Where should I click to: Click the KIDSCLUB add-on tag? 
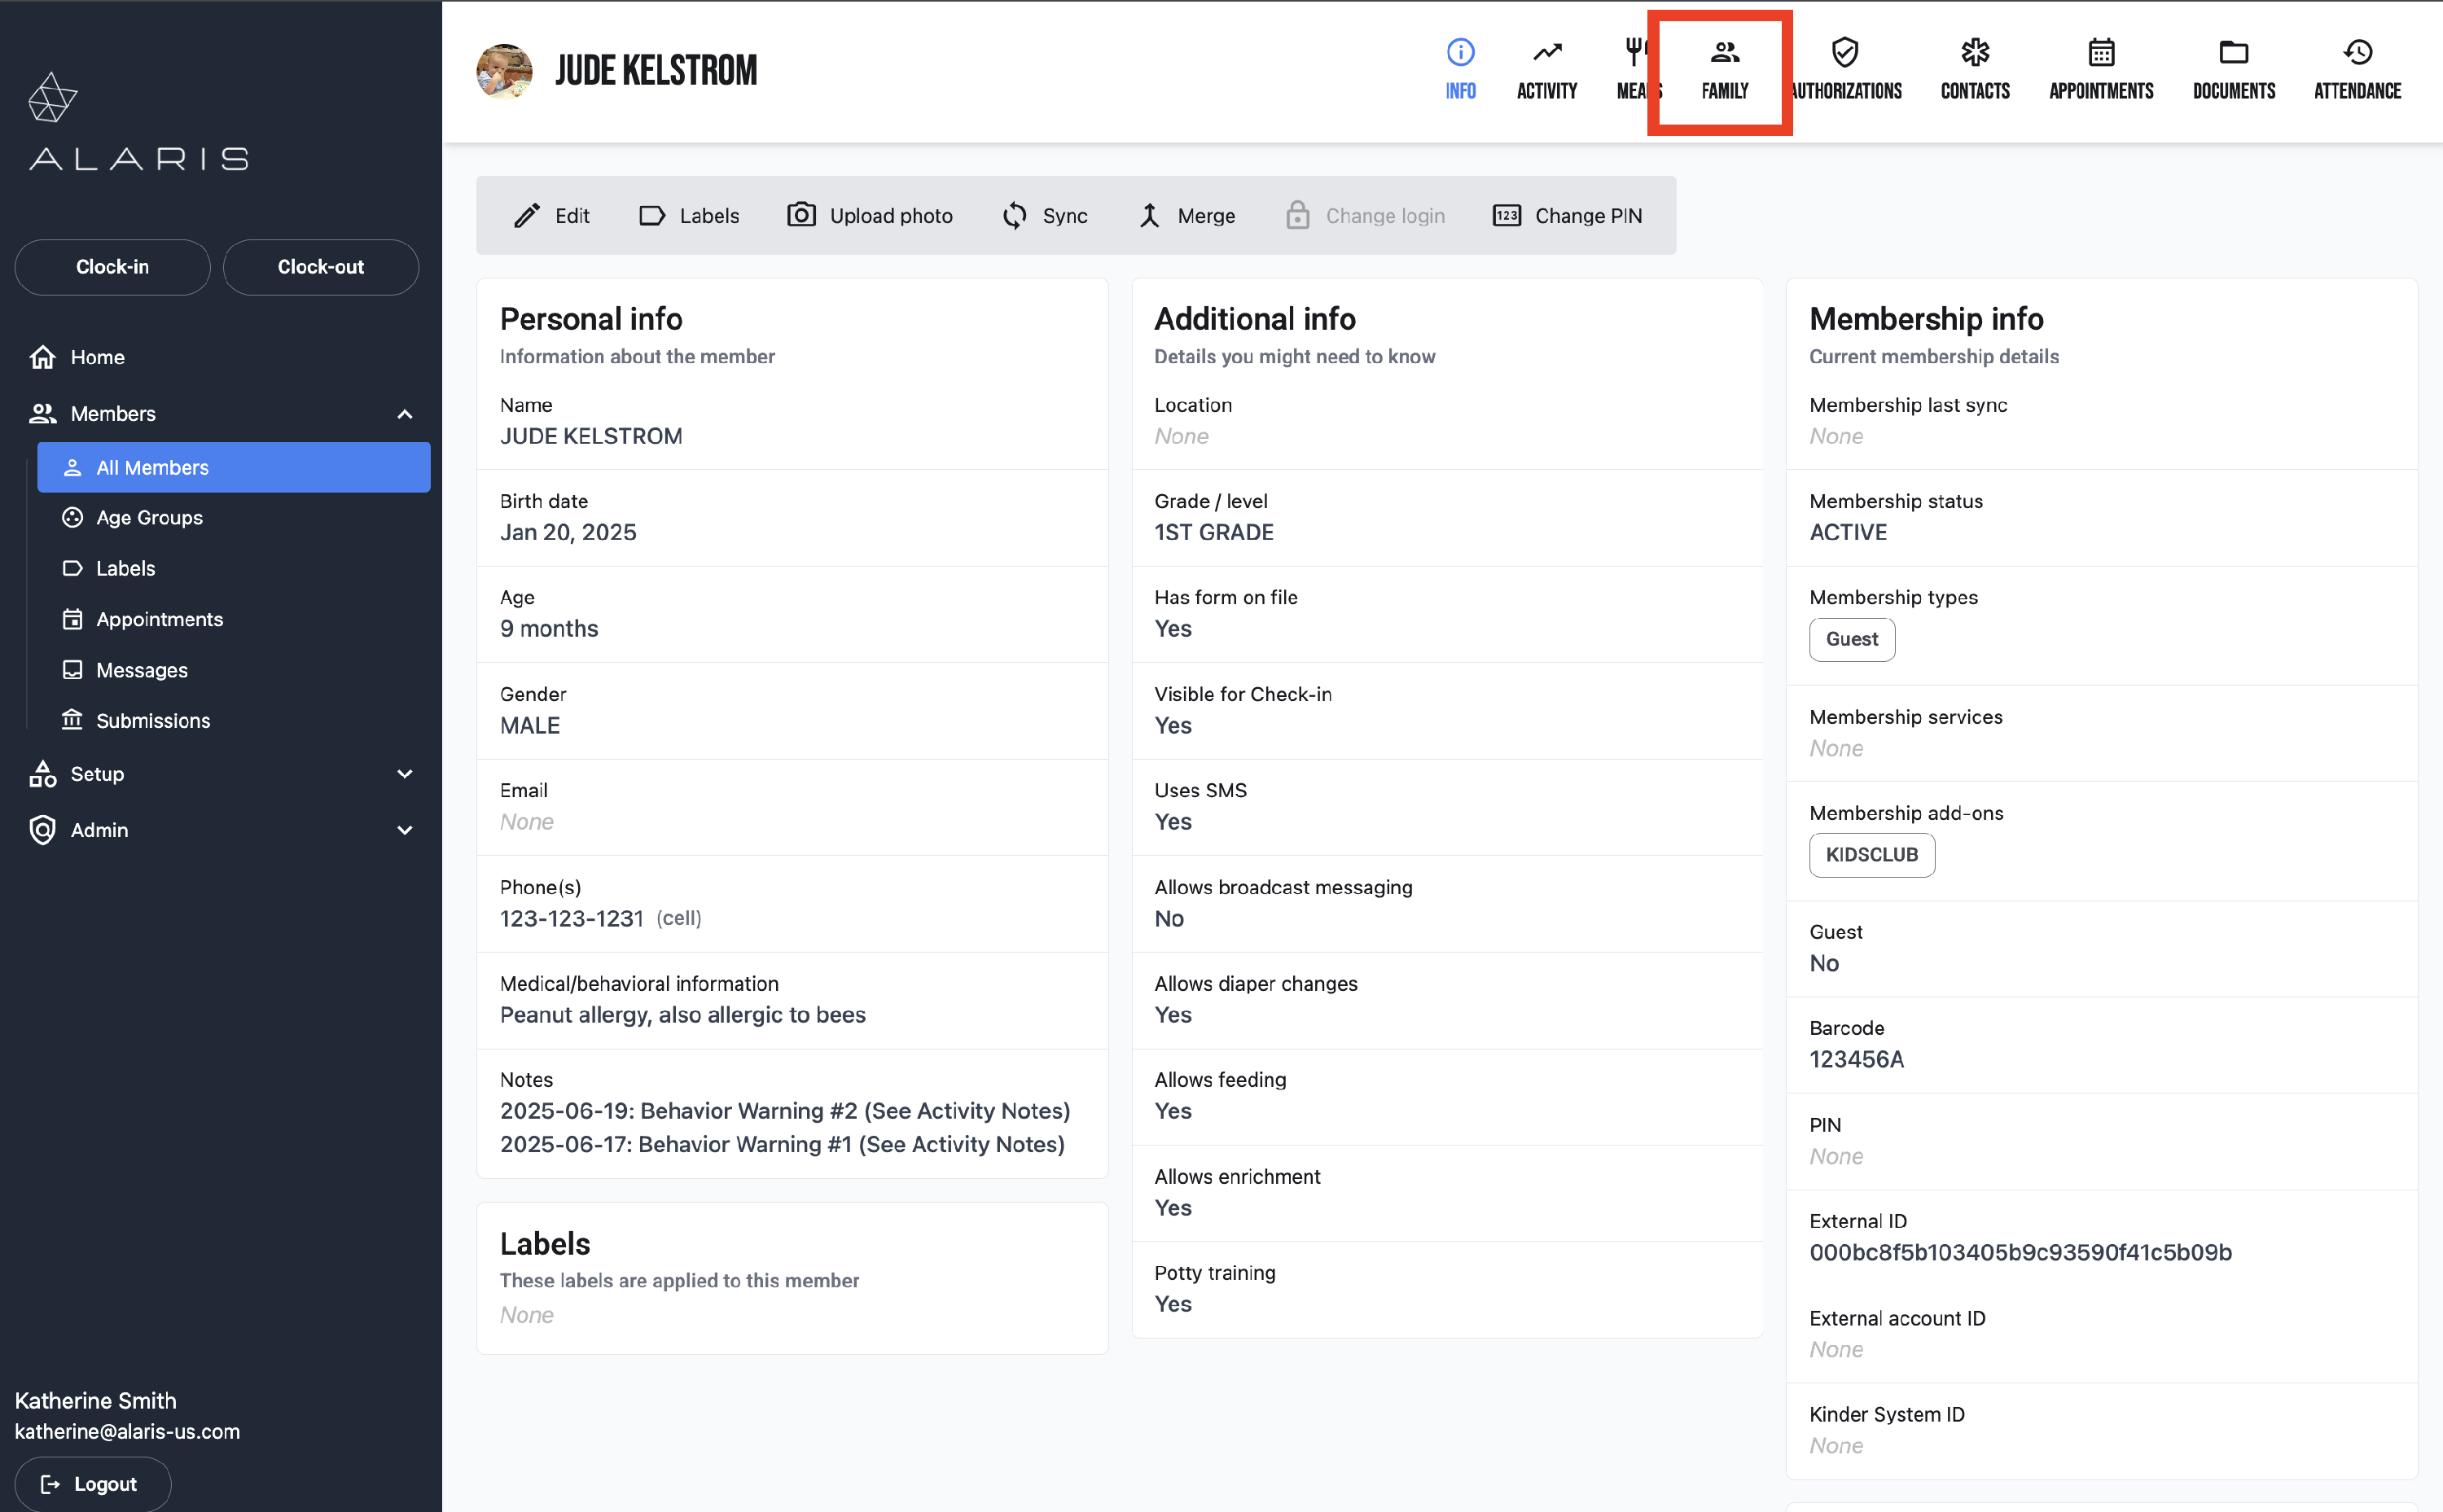1871,855
